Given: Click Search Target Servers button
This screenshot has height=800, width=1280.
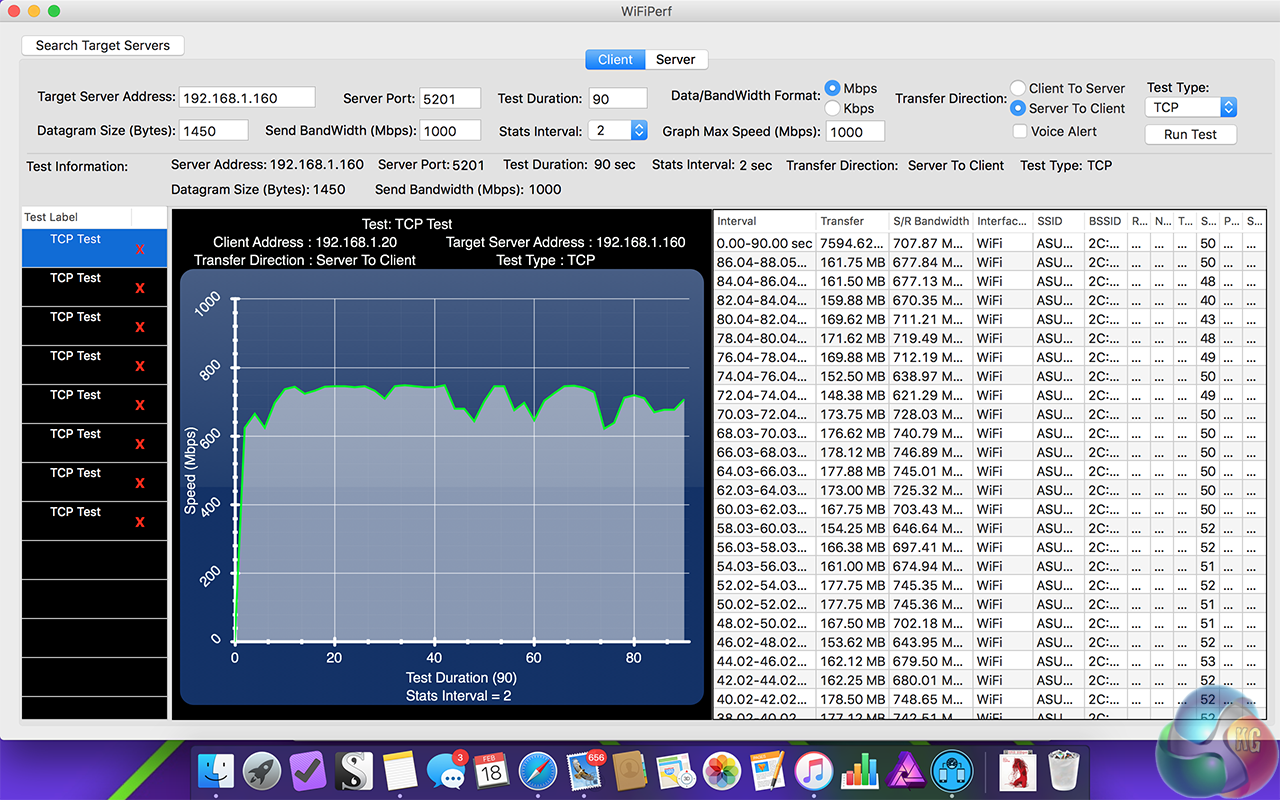Looking at the screenshot, I should (x=103, y=45).
